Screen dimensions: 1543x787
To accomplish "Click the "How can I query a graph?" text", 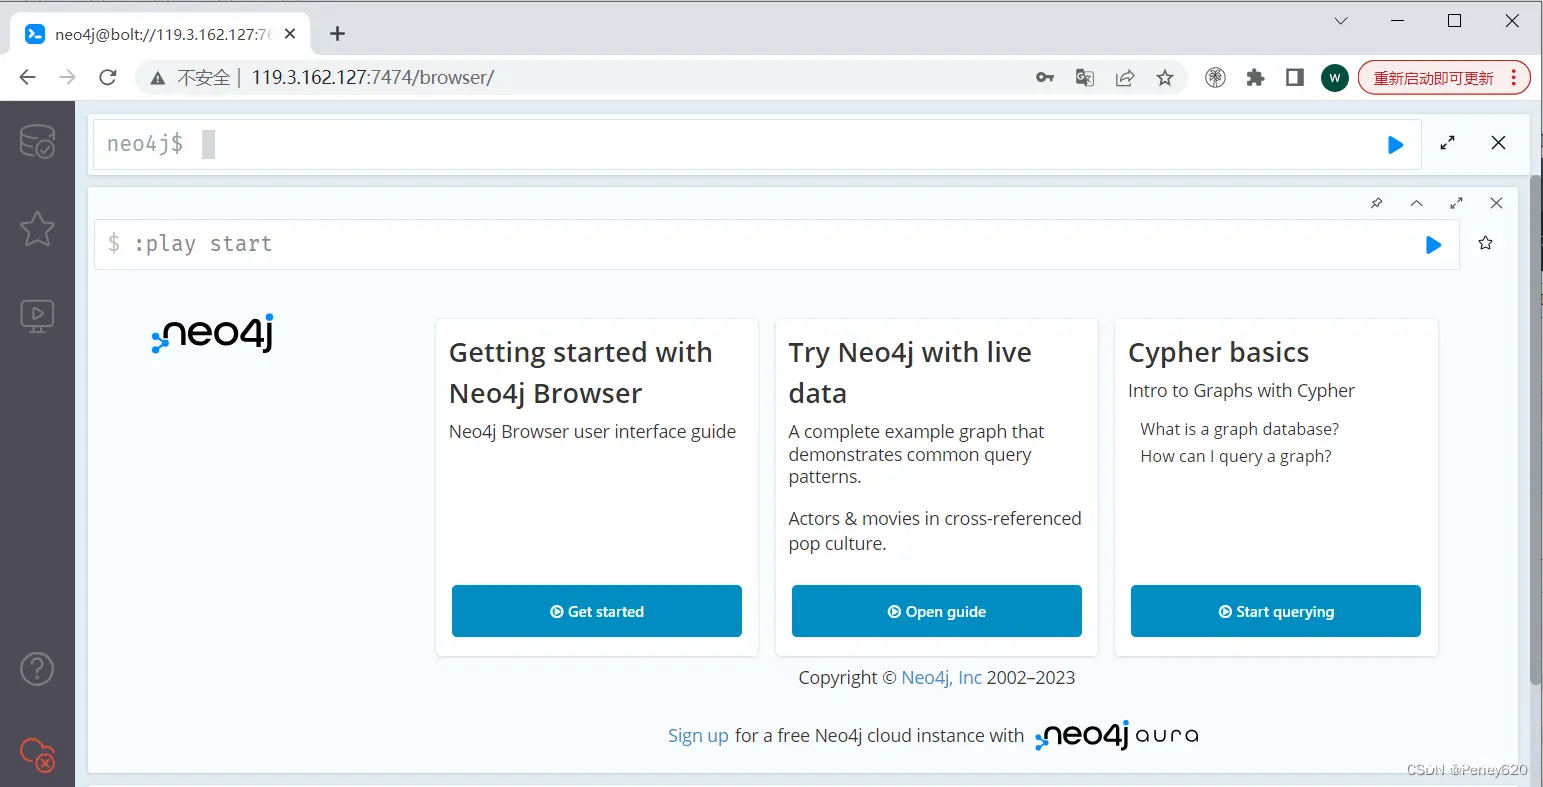I will coord(1235,456).
